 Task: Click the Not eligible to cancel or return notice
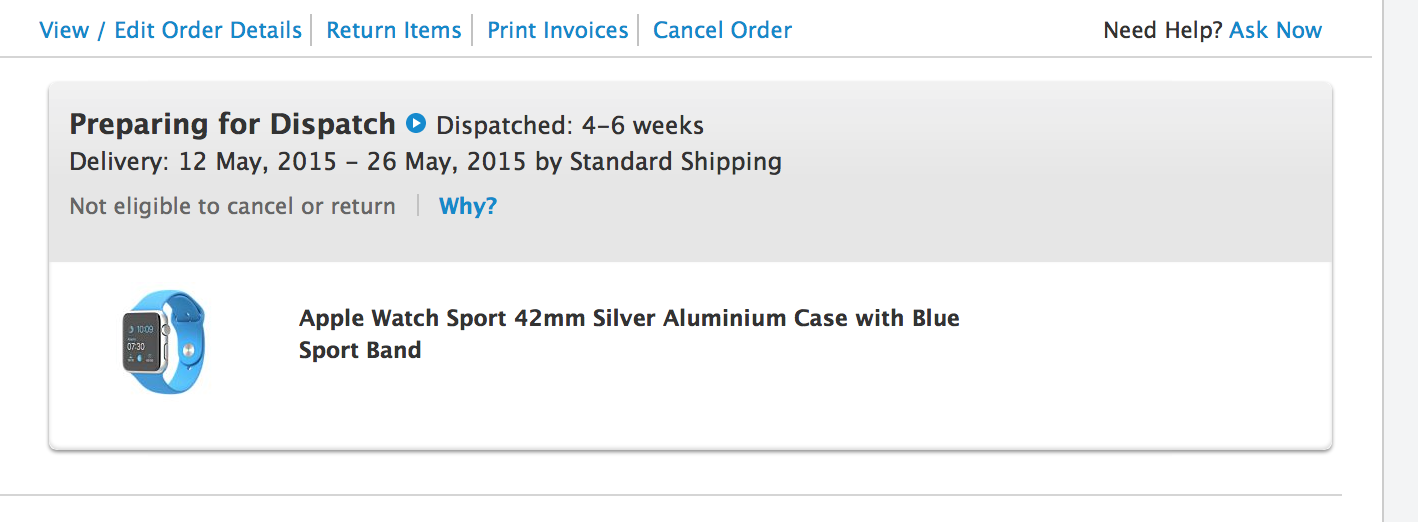click(x=232, y=206)
